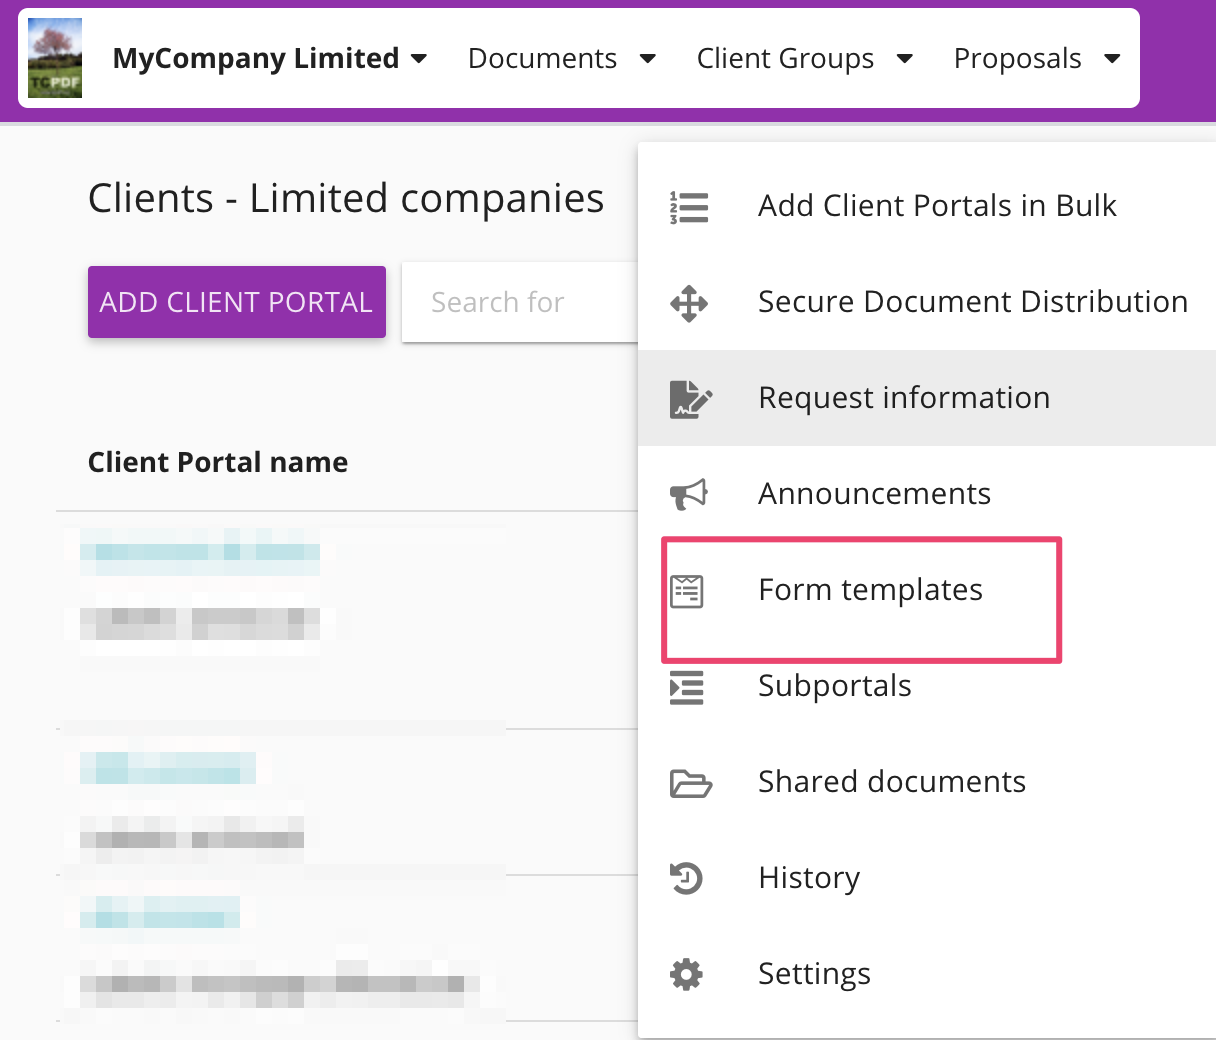Click the Secure Document Distribution arrows icon
Viewport: 1216px width, 1040px height.
point(688,303)
